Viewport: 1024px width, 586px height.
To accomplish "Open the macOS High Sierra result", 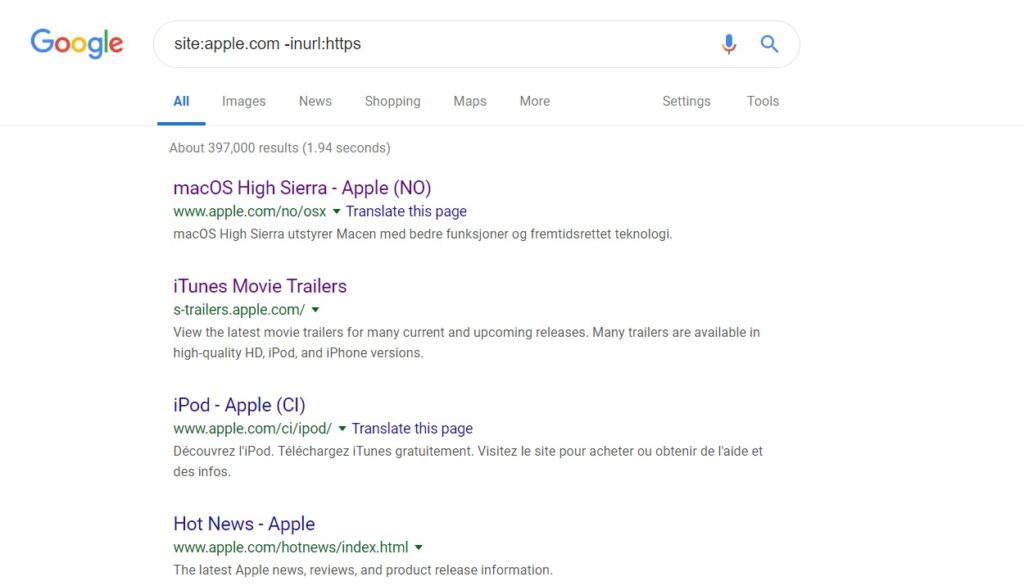I will [302, 188].
